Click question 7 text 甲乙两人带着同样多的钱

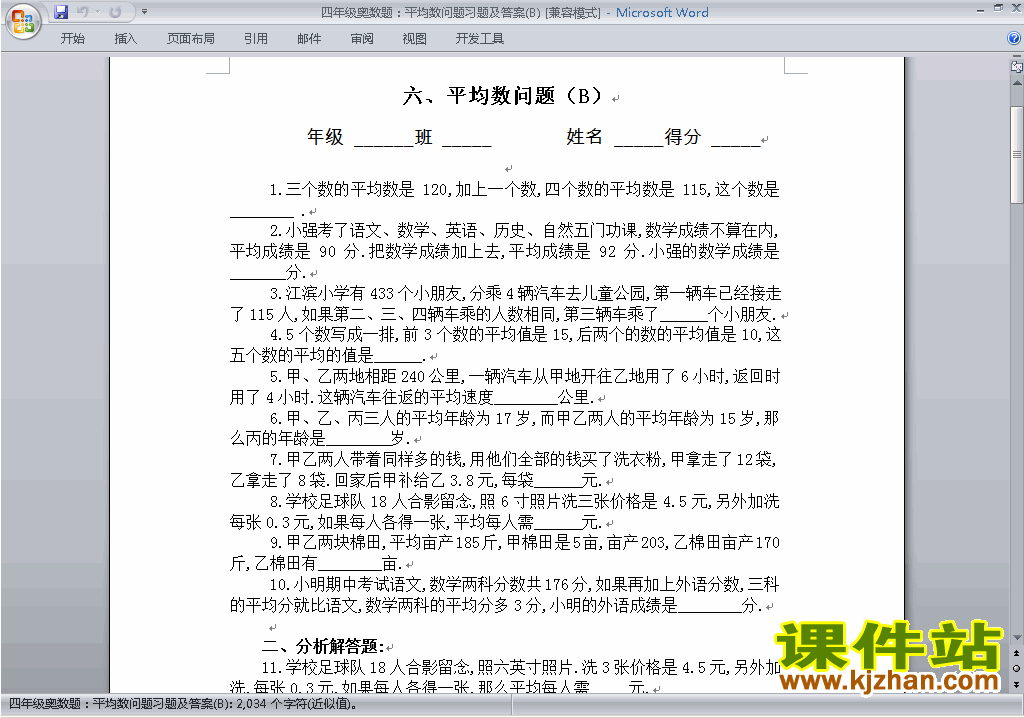504,470
